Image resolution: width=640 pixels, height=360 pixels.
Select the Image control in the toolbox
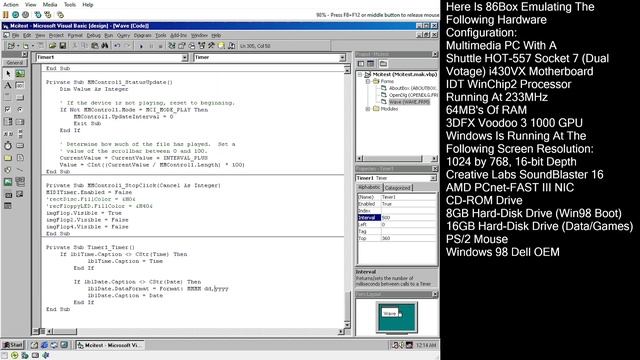[8, 182]
